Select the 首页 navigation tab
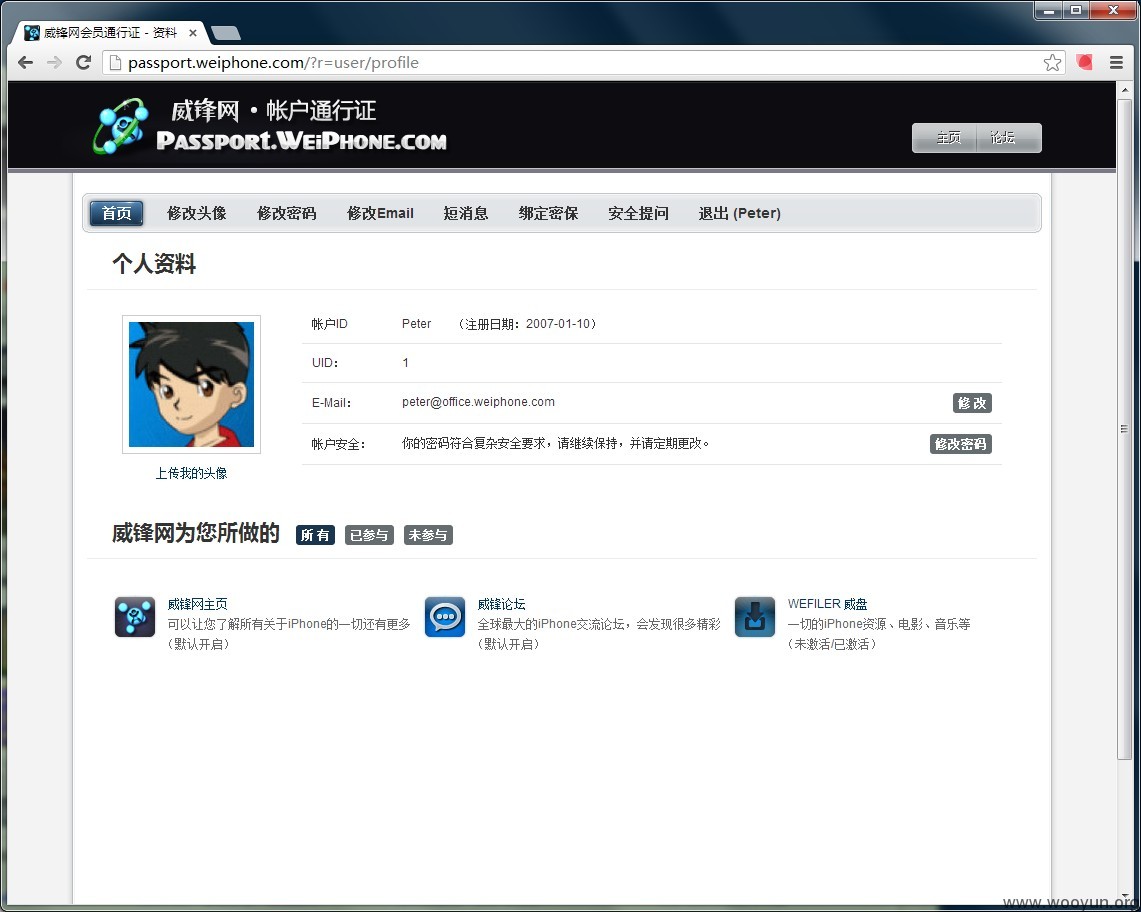 click(x=116, y=213)
